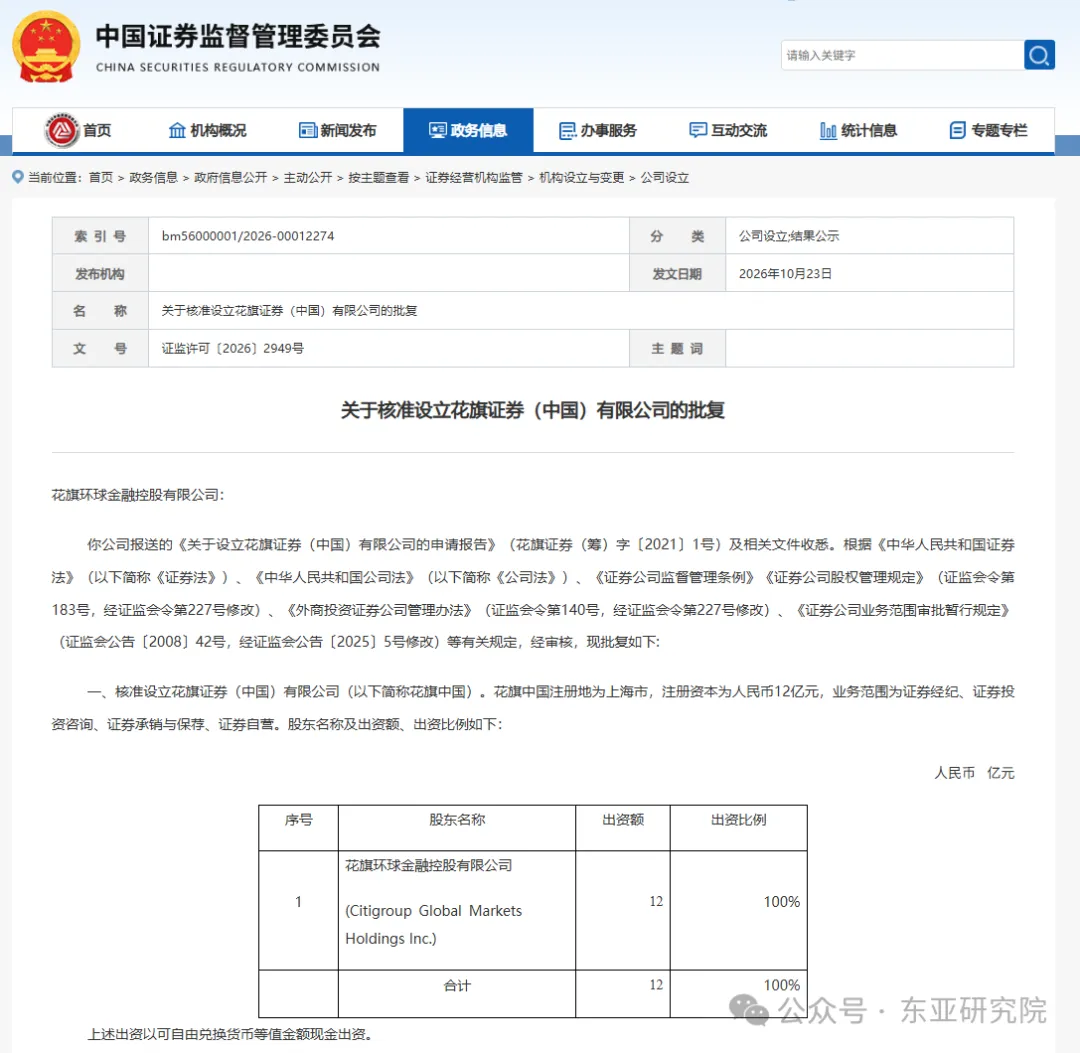
Task: Open the 机构概况 navigation tab
Action: (207, 130)
